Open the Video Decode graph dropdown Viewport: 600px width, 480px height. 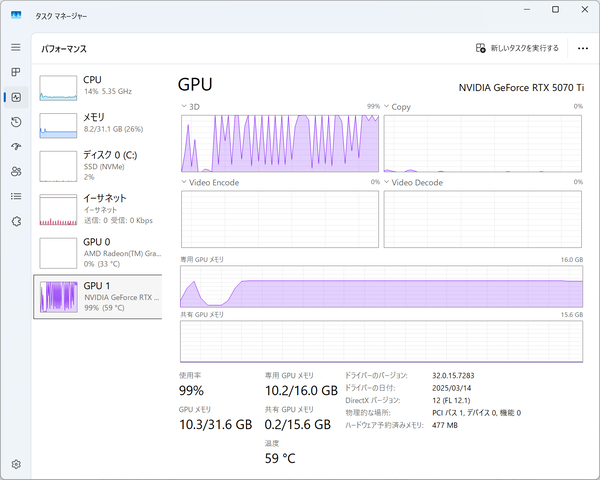388,183
